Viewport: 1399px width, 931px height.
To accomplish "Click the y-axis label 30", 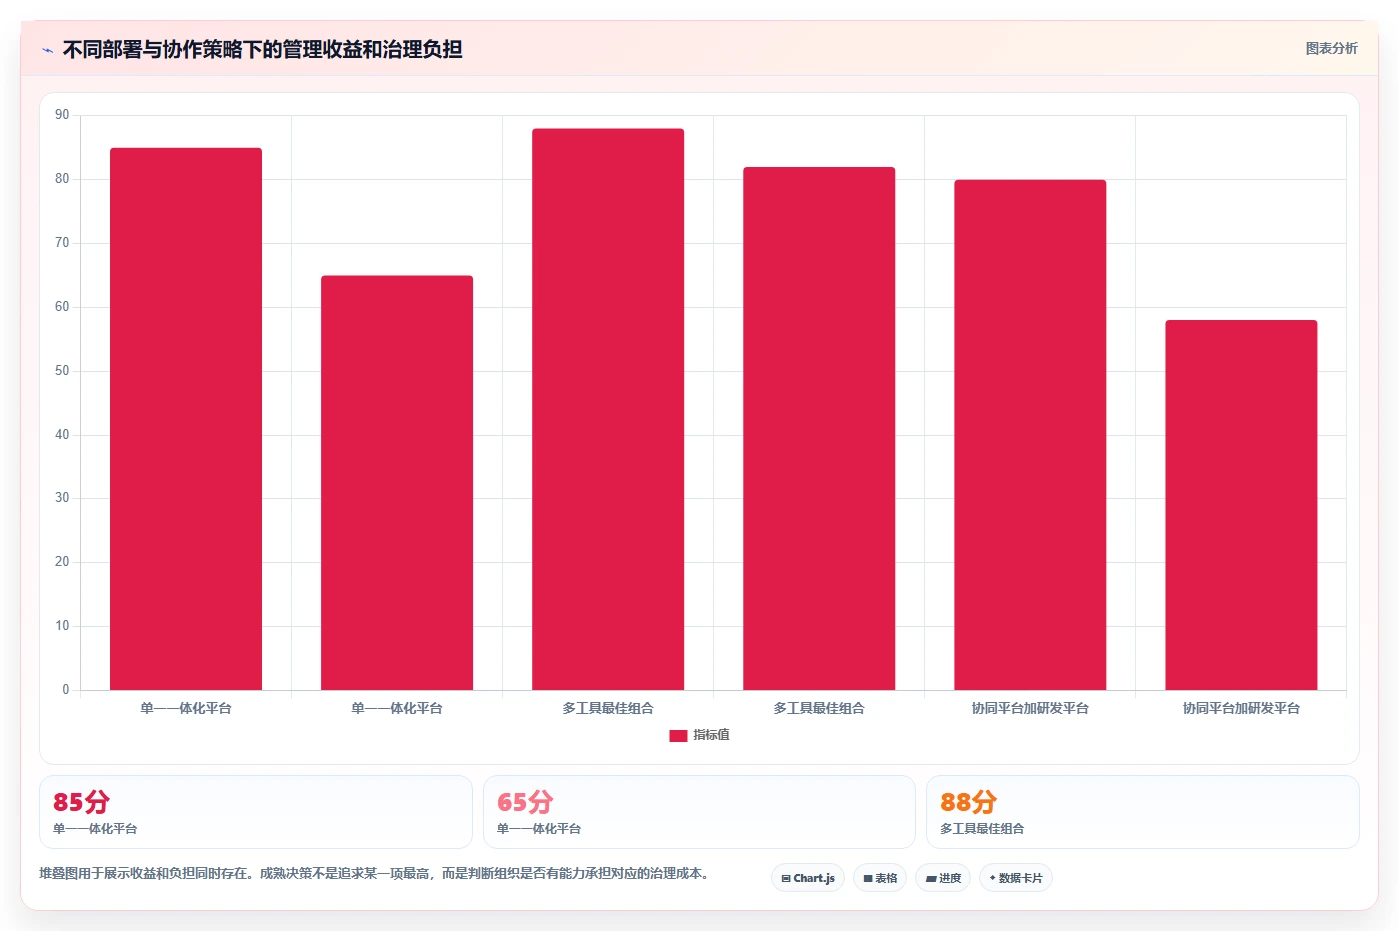I will coord(62,498).
